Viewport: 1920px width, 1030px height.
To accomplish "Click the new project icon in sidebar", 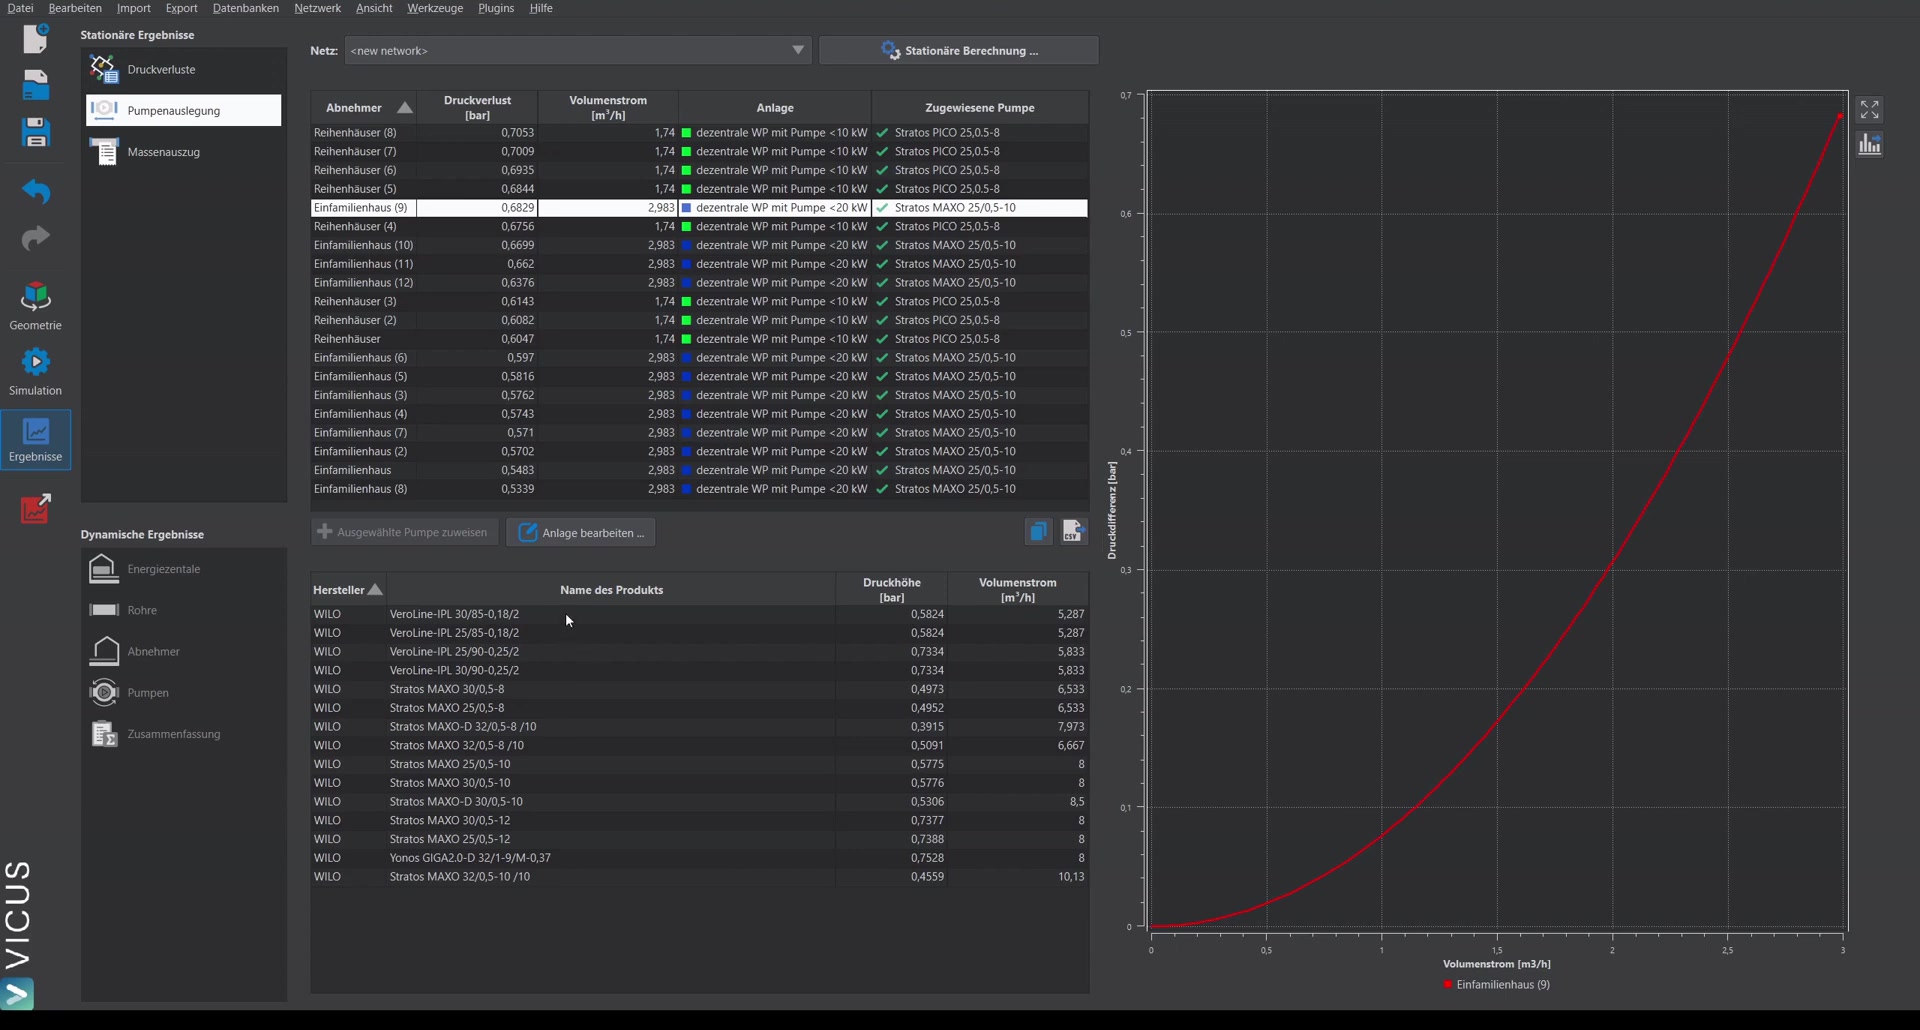I will (x=36, y=38).
